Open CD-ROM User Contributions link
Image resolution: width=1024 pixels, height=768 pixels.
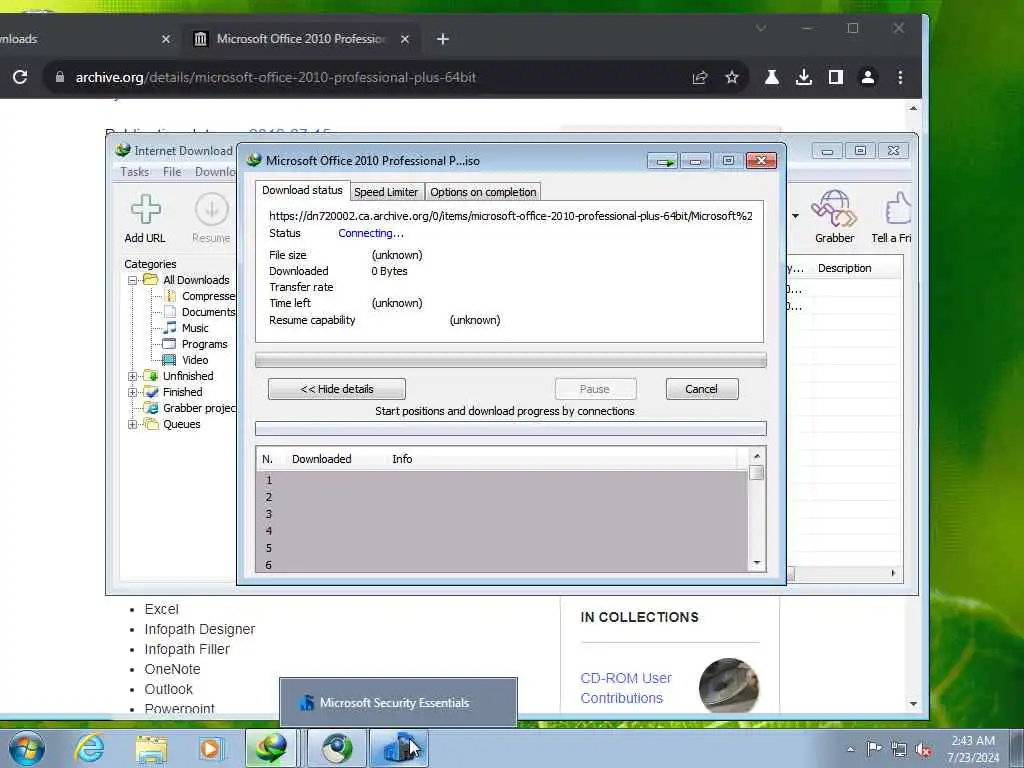(x=626, y=688)
